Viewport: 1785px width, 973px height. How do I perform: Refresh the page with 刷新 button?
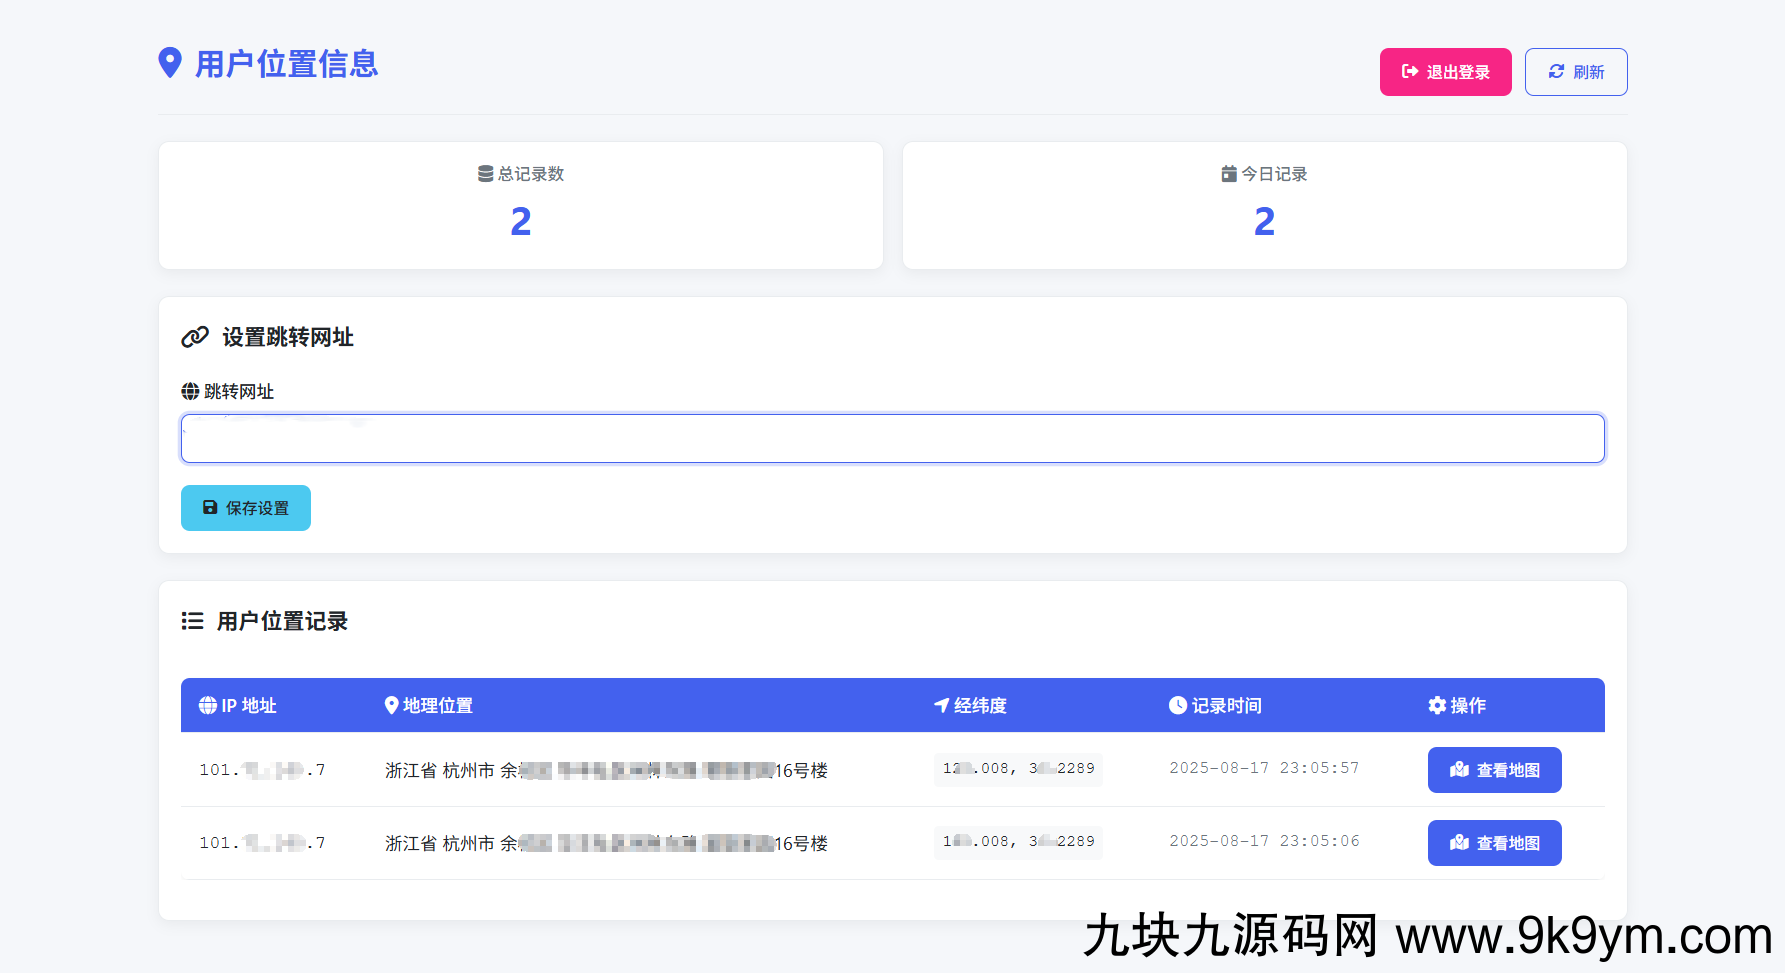[x=1575, y=72]
